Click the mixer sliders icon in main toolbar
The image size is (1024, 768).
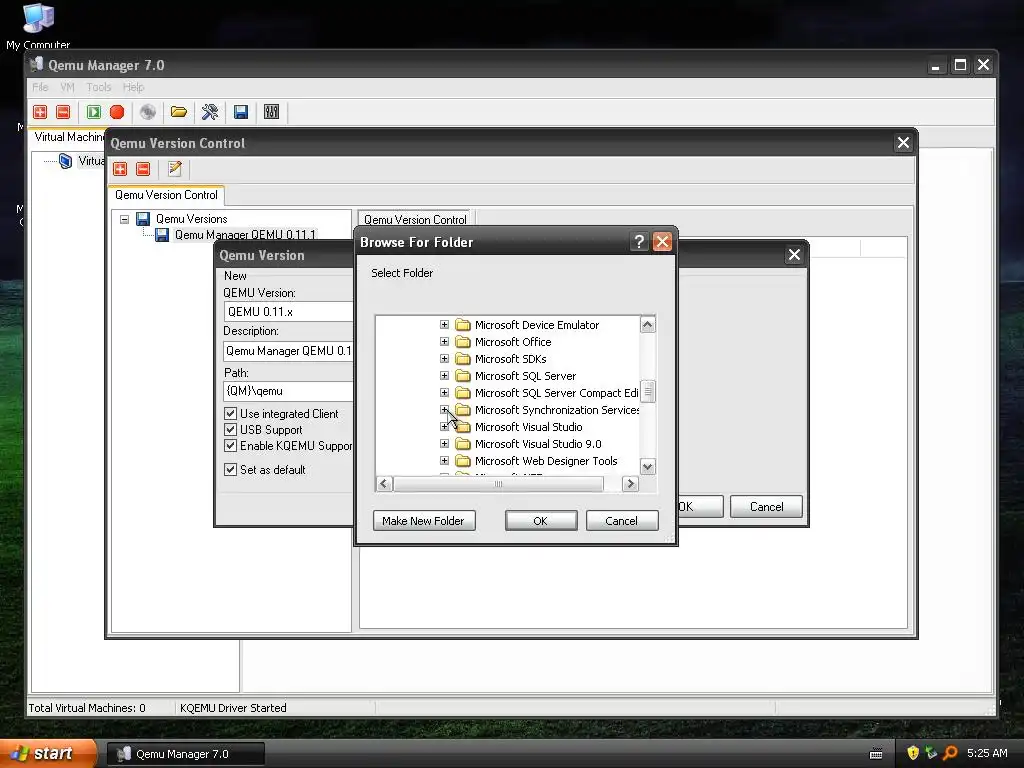[x=272, y=112]
